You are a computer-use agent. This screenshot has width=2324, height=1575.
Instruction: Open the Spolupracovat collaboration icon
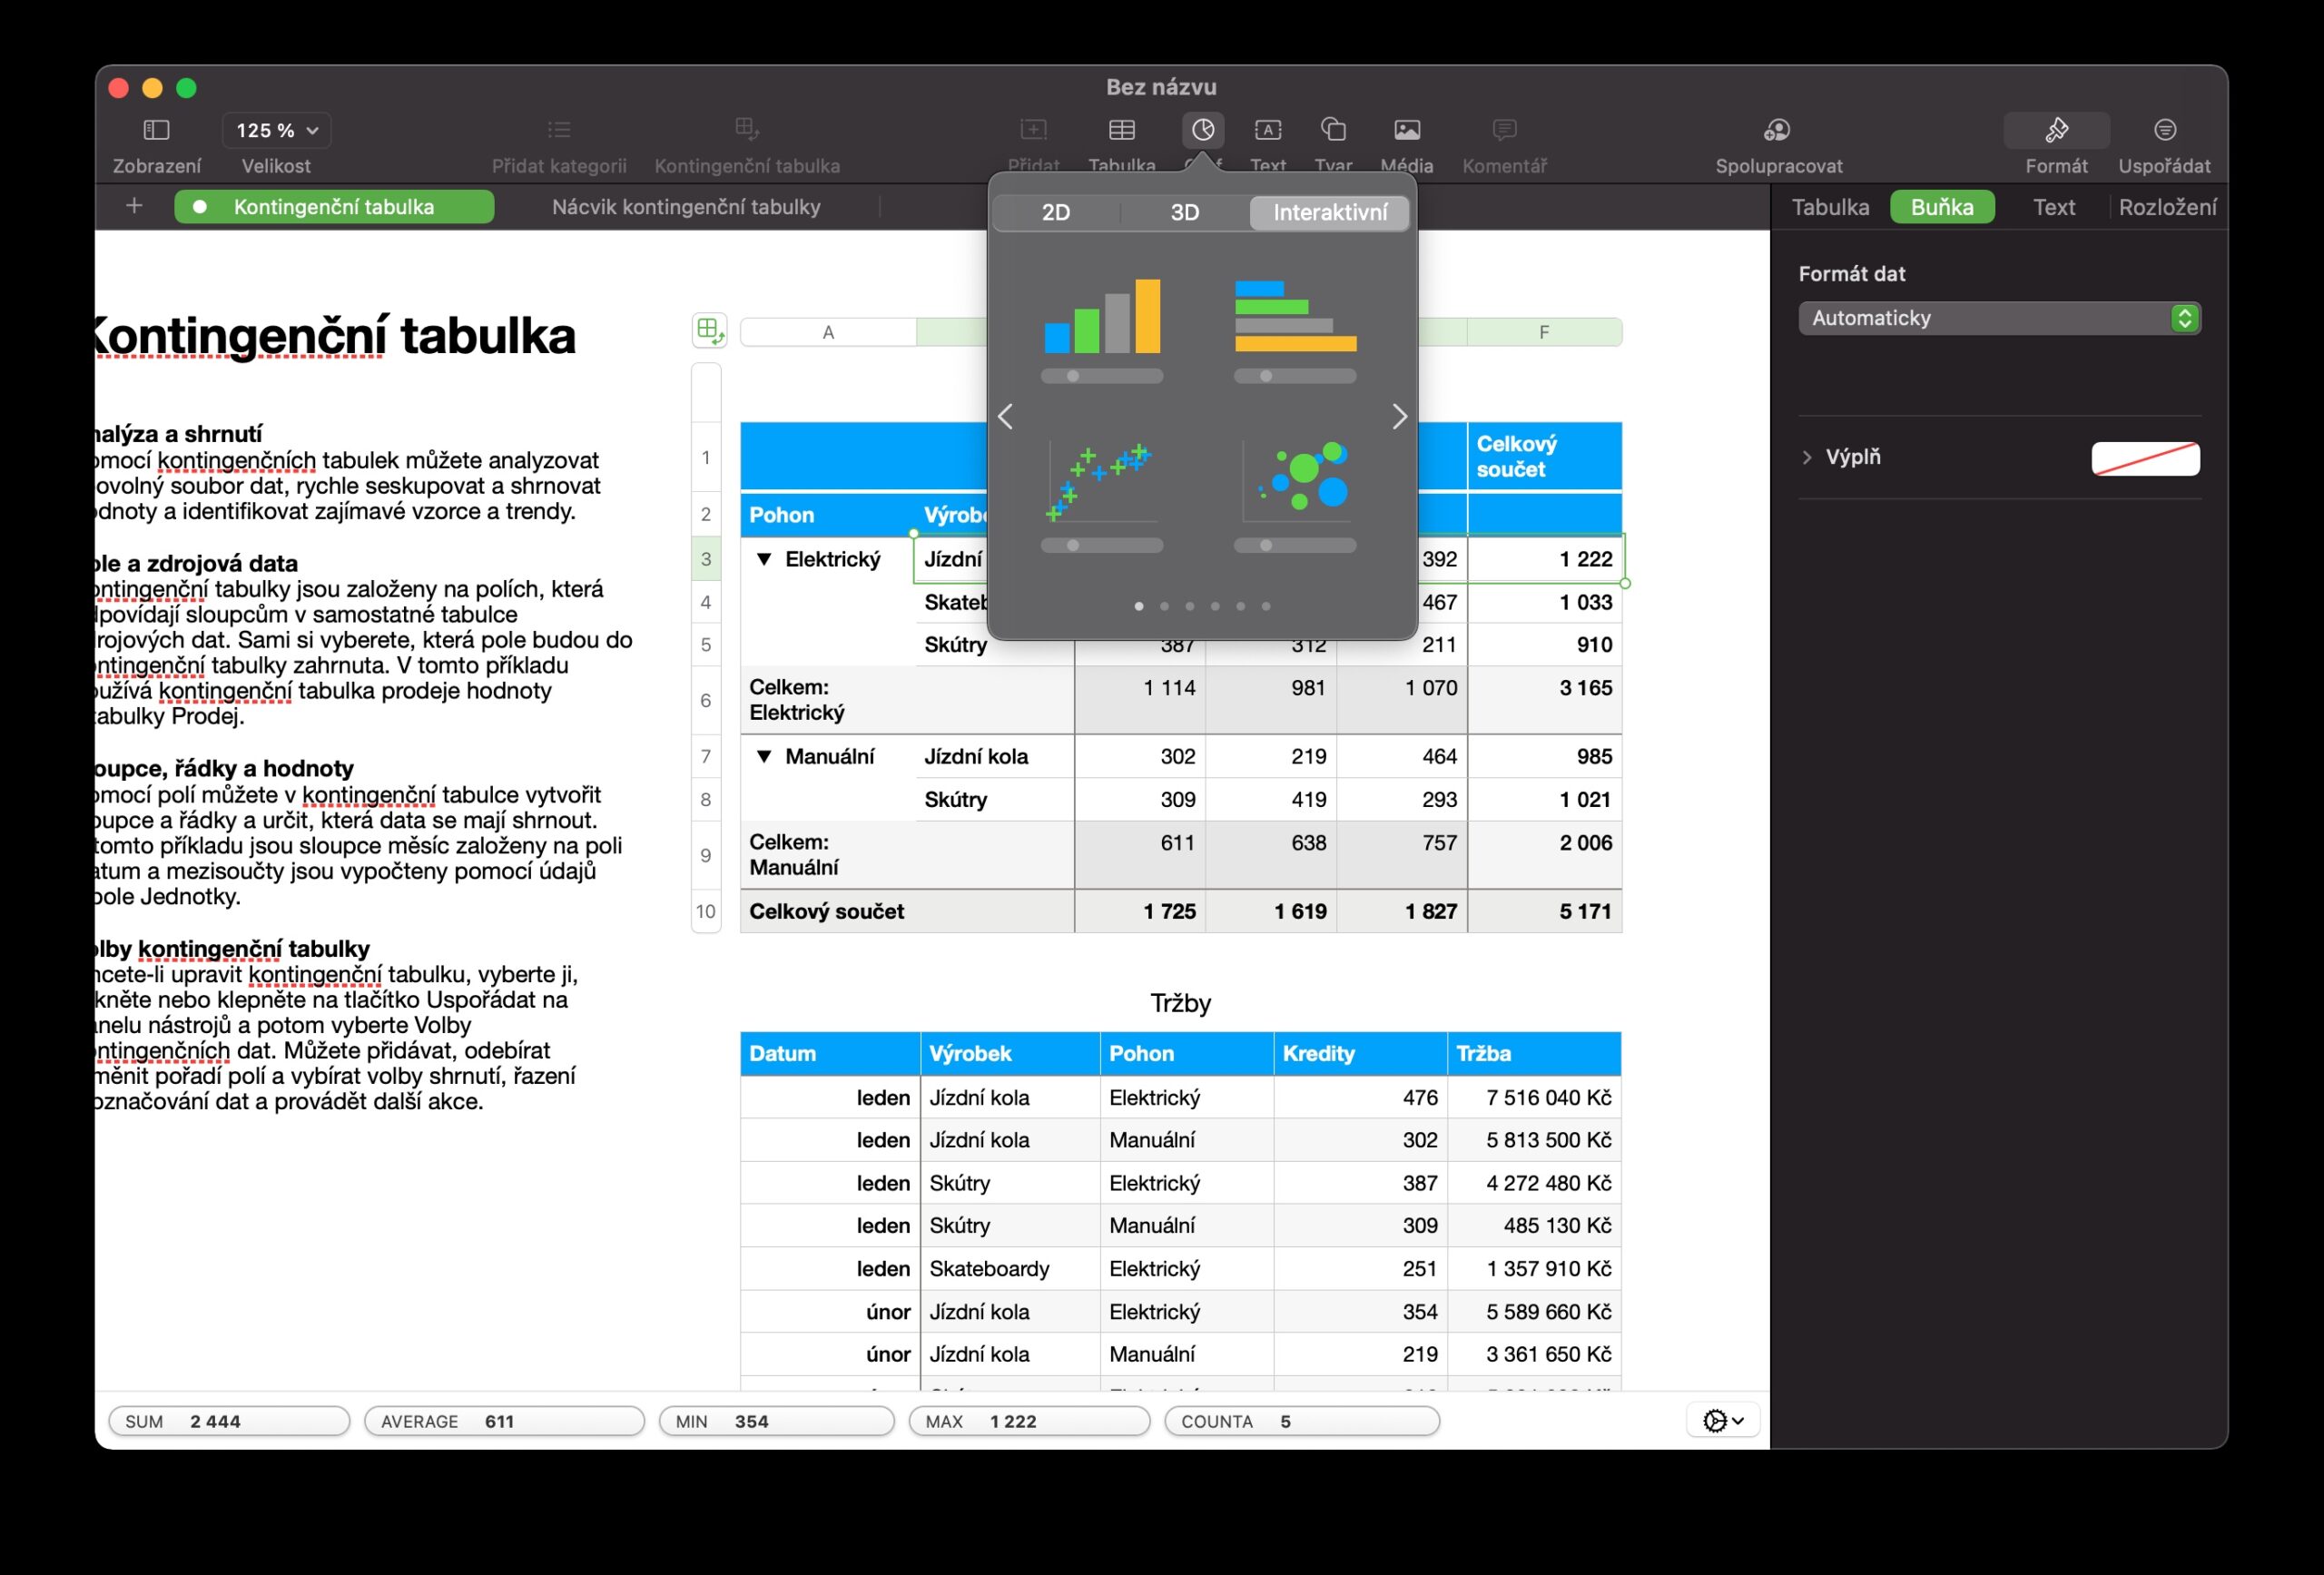[x=1777, y=130]
